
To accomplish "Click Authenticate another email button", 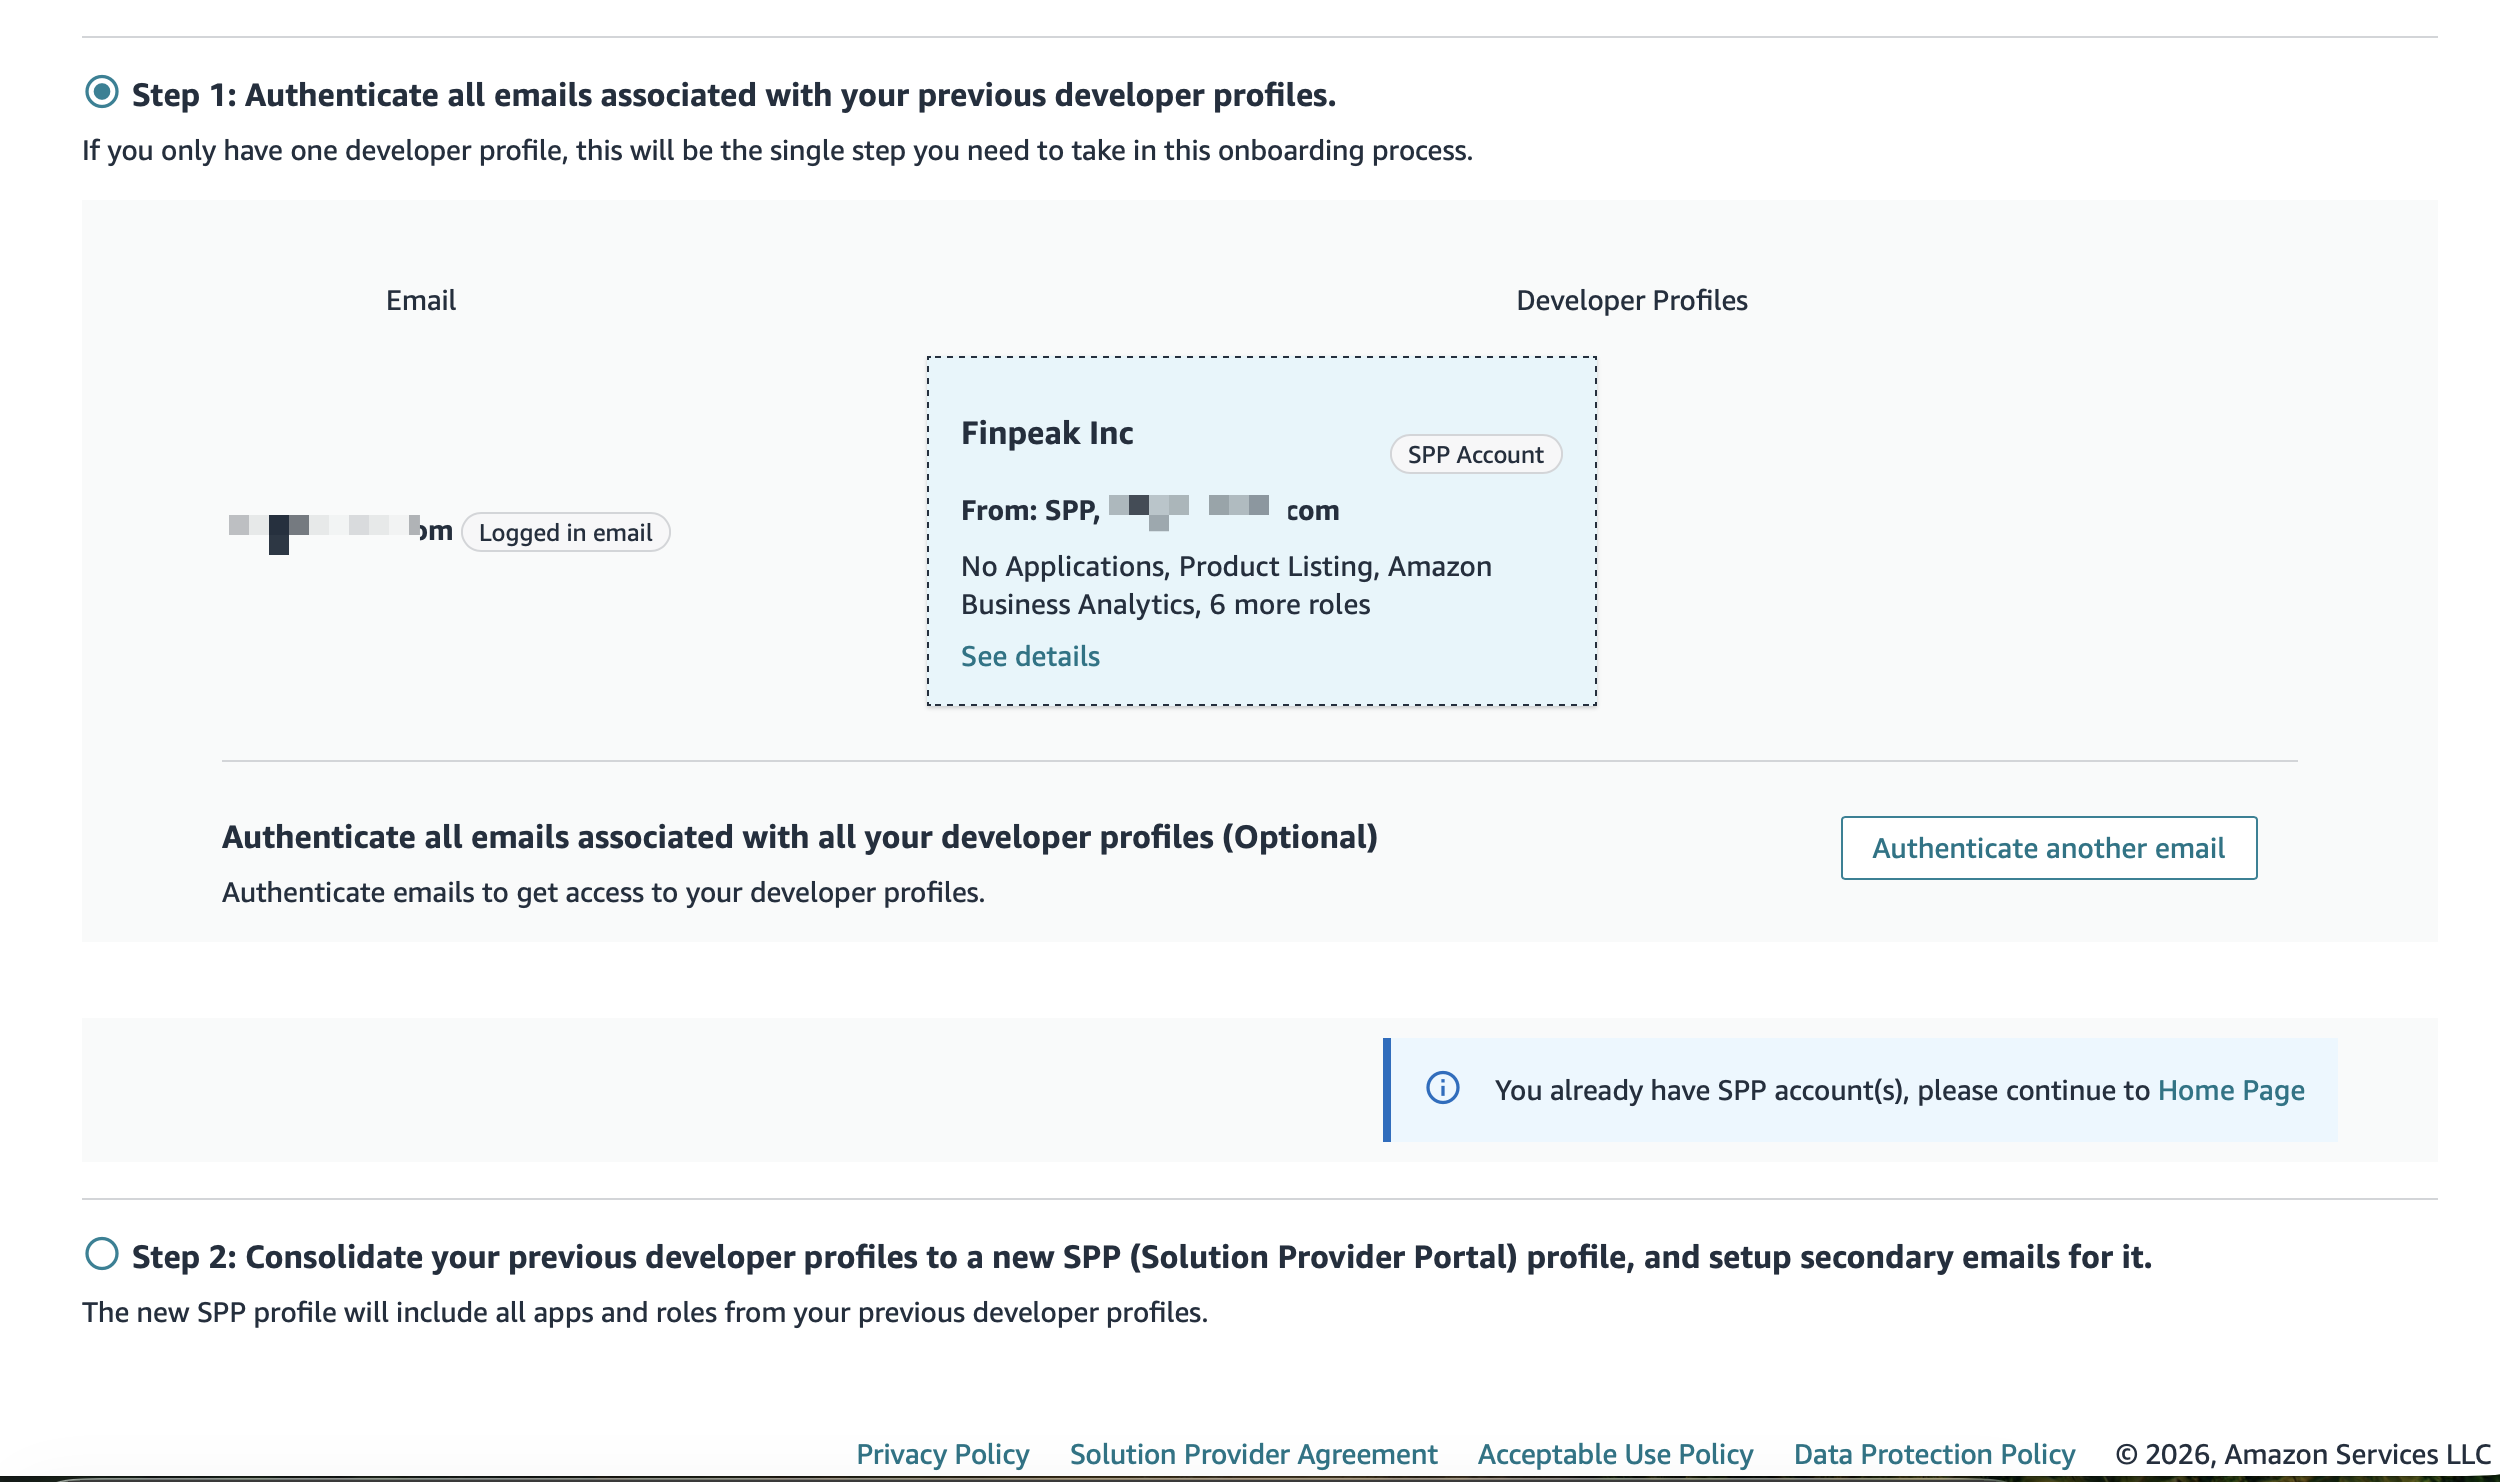I will coord(2049,848).
